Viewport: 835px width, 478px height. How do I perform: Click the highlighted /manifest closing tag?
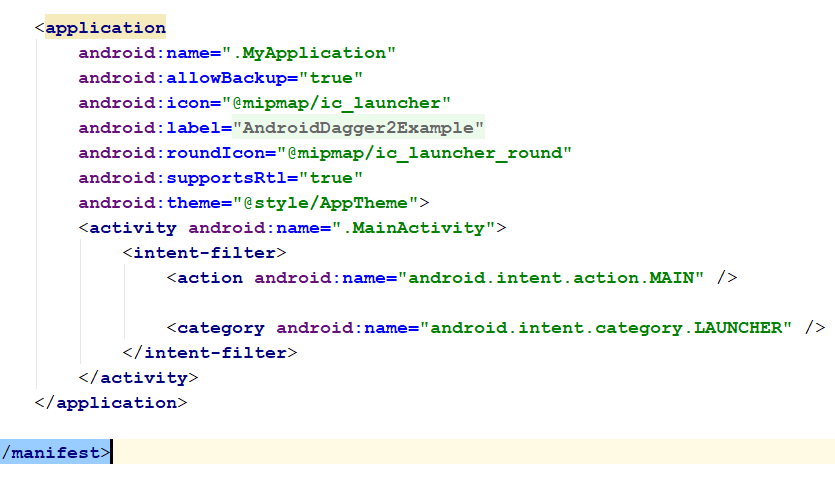[55, 453]
